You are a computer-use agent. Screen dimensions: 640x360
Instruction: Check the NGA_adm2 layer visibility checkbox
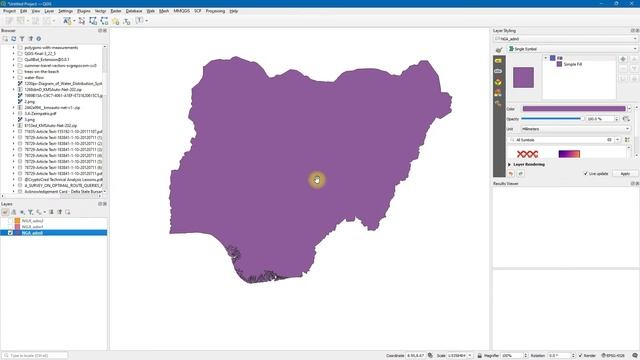[x=10, y=221]
